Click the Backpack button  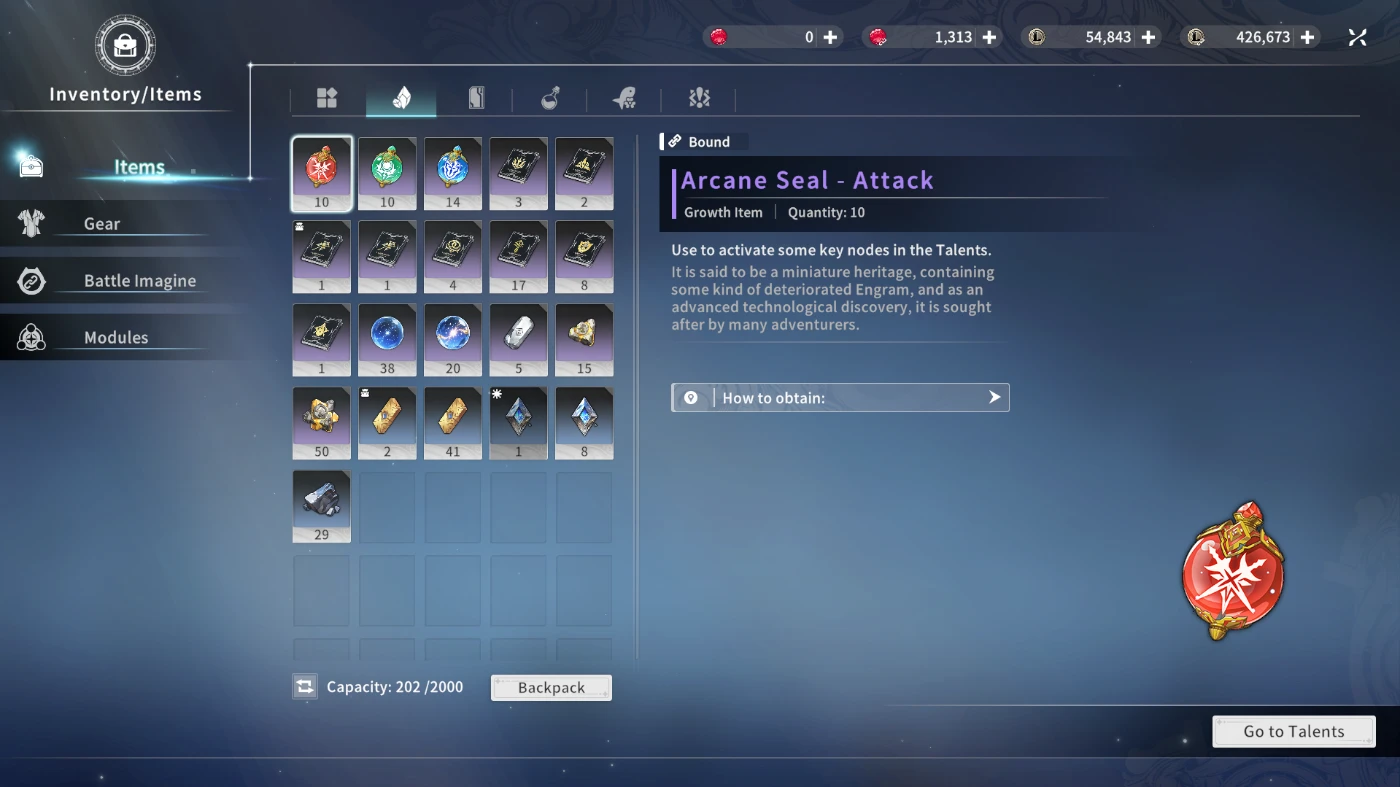551,688
